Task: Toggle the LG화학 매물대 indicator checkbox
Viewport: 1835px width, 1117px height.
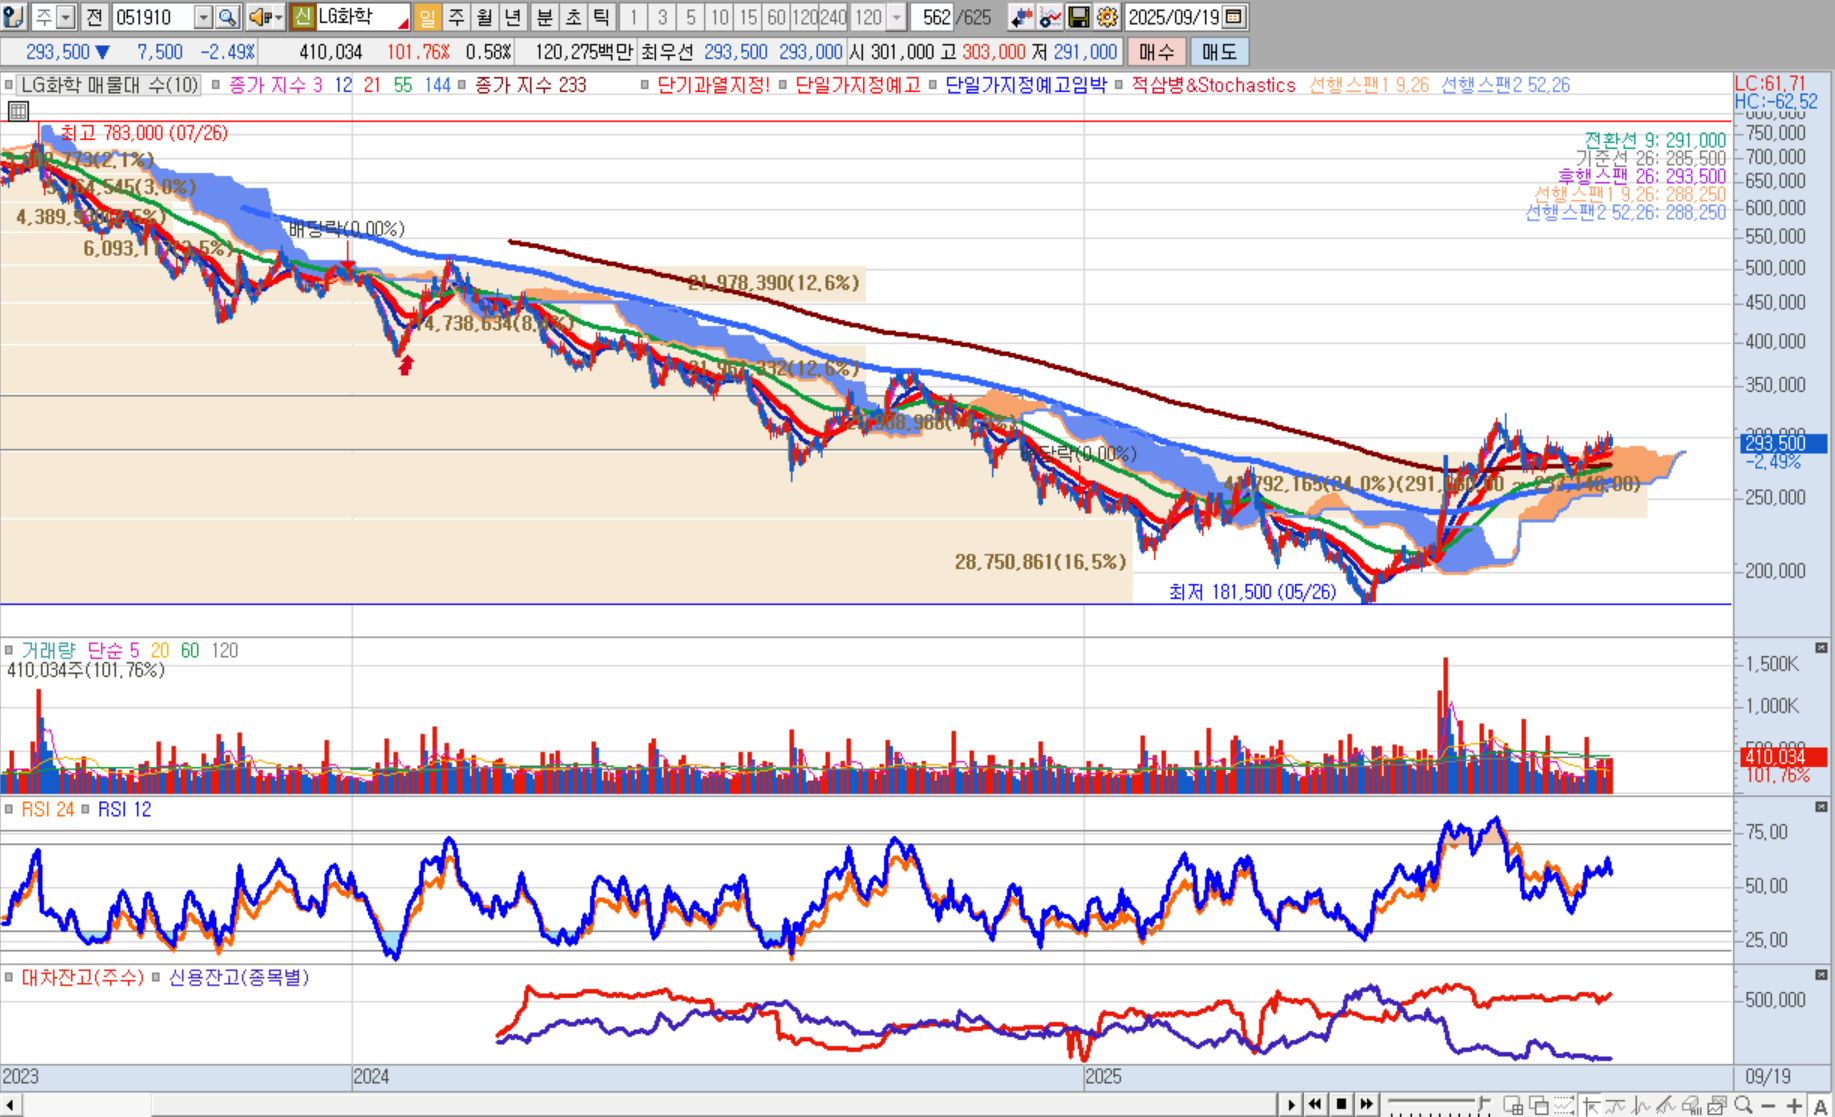Action: [9, 86]
